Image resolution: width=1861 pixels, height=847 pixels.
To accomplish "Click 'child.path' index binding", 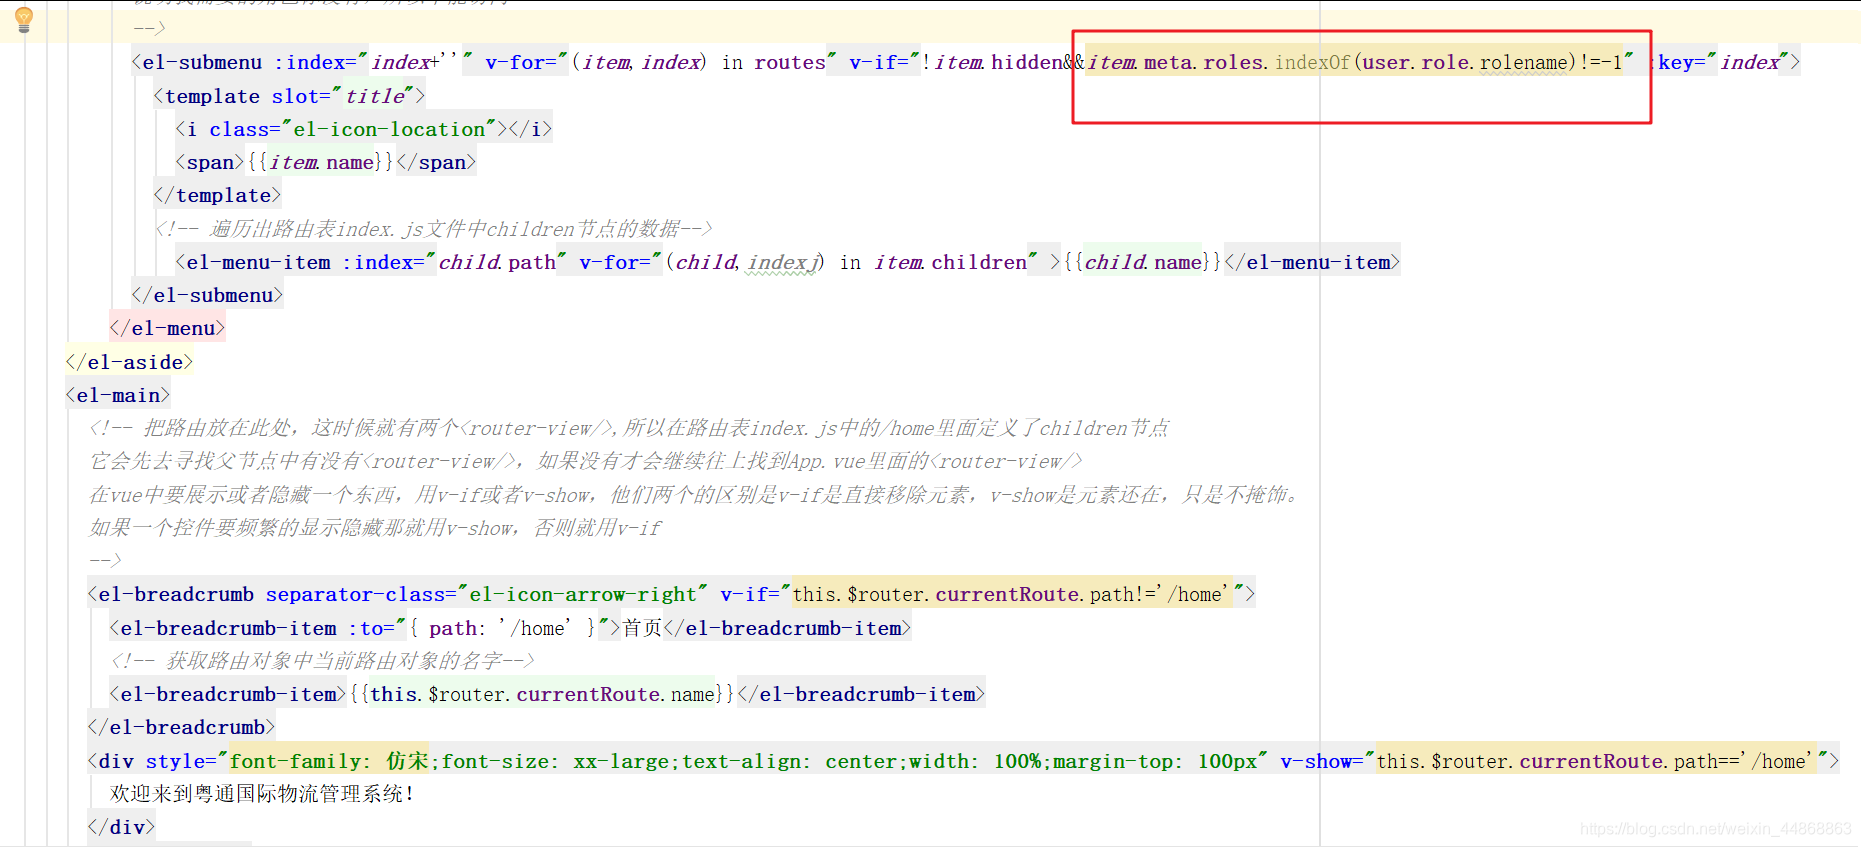I will 497,262.
